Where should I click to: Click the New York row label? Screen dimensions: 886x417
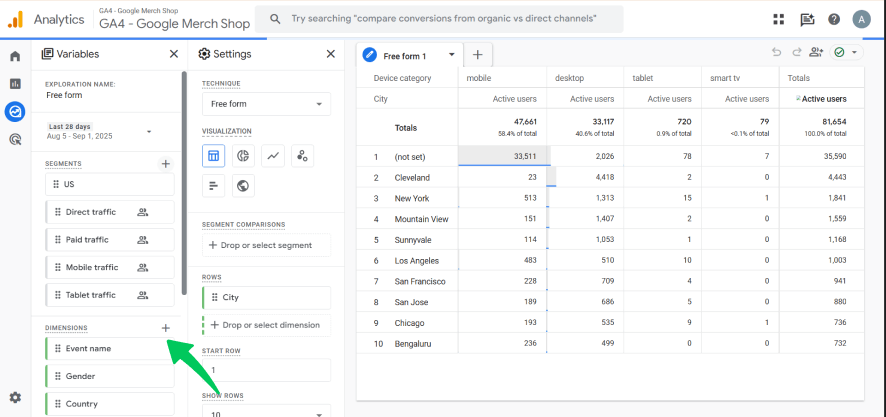[x=412, y=198]
